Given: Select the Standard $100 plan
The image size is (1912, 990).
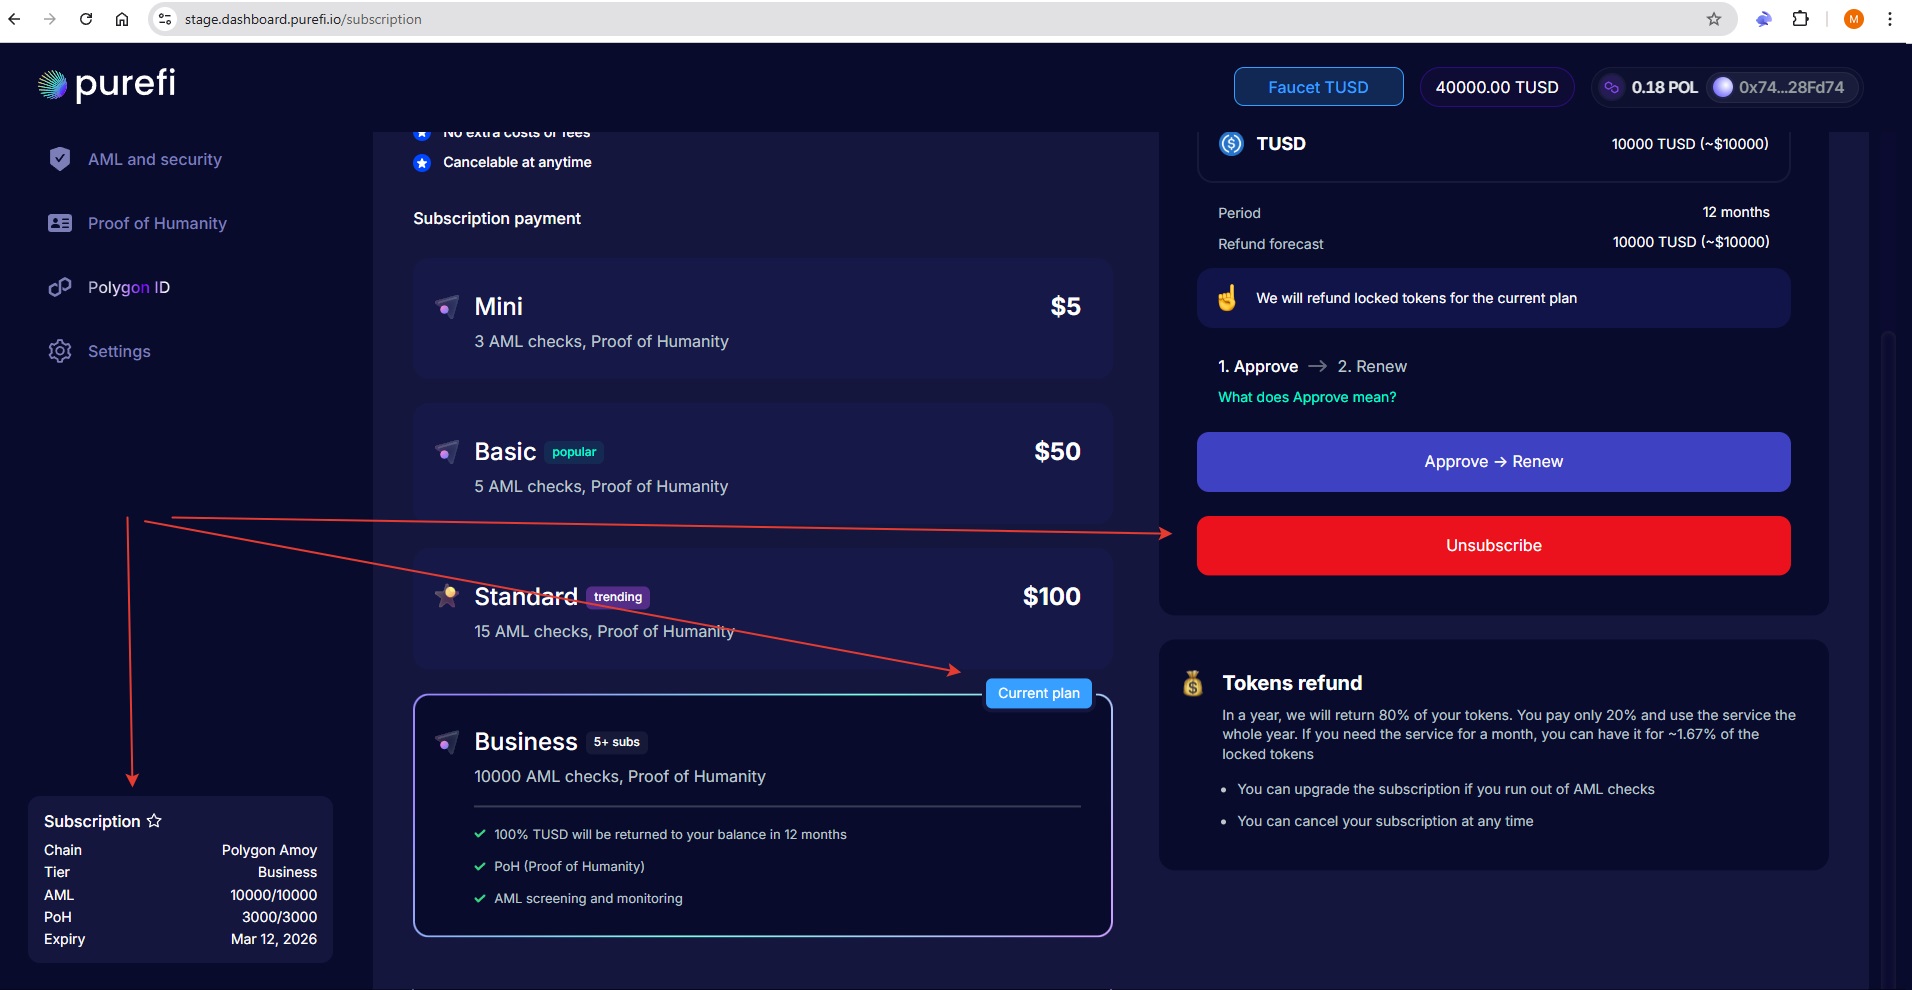Looking at the screenshot, I should pyautogui.click(x=762, y=609).
